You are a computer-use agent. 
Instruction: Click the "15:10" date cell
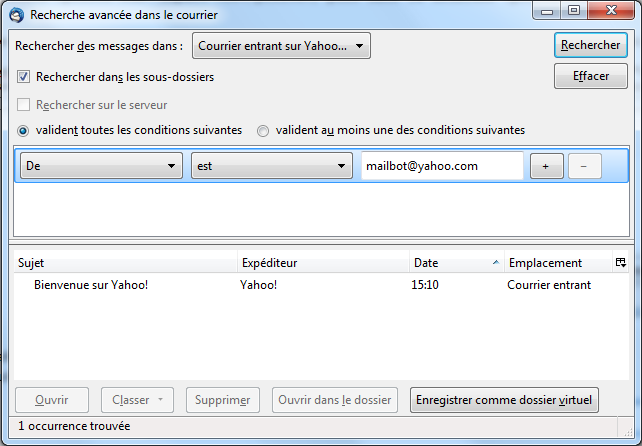(425, 285)
